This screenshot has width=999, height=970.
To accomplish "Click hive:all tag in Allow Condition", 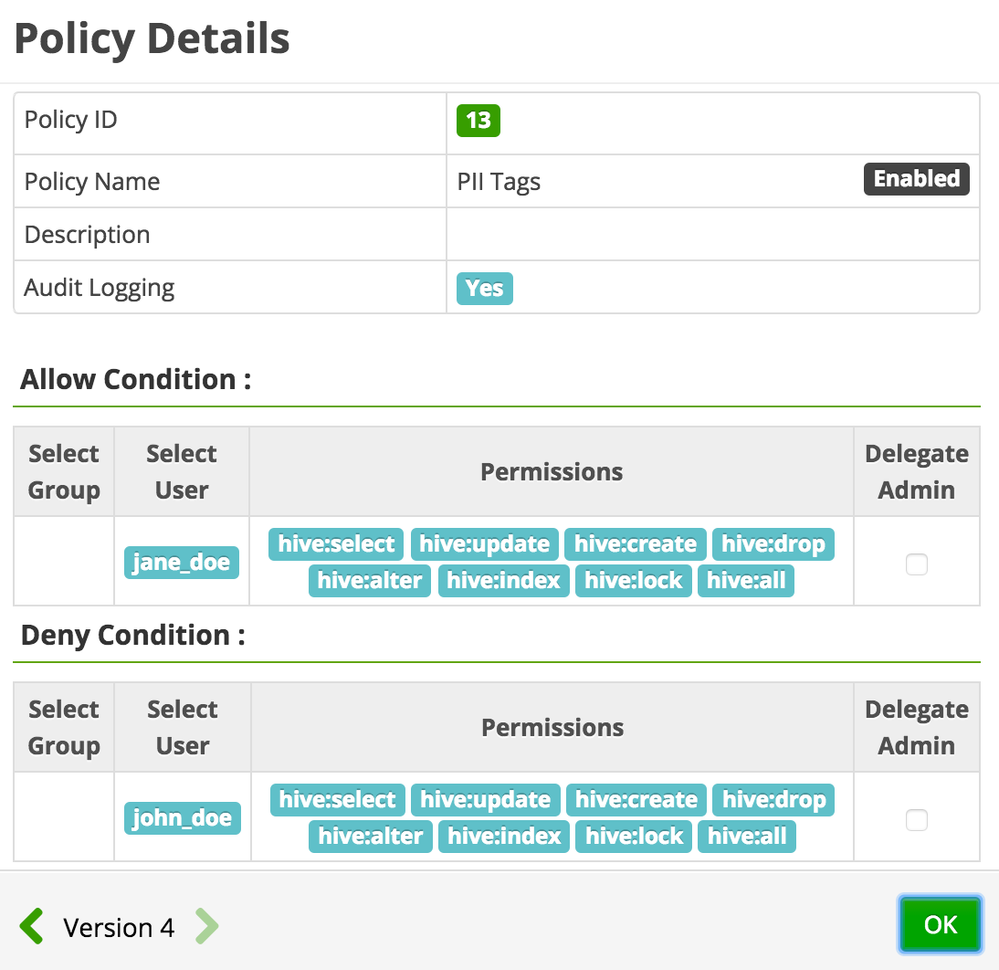I will (746, 580).
